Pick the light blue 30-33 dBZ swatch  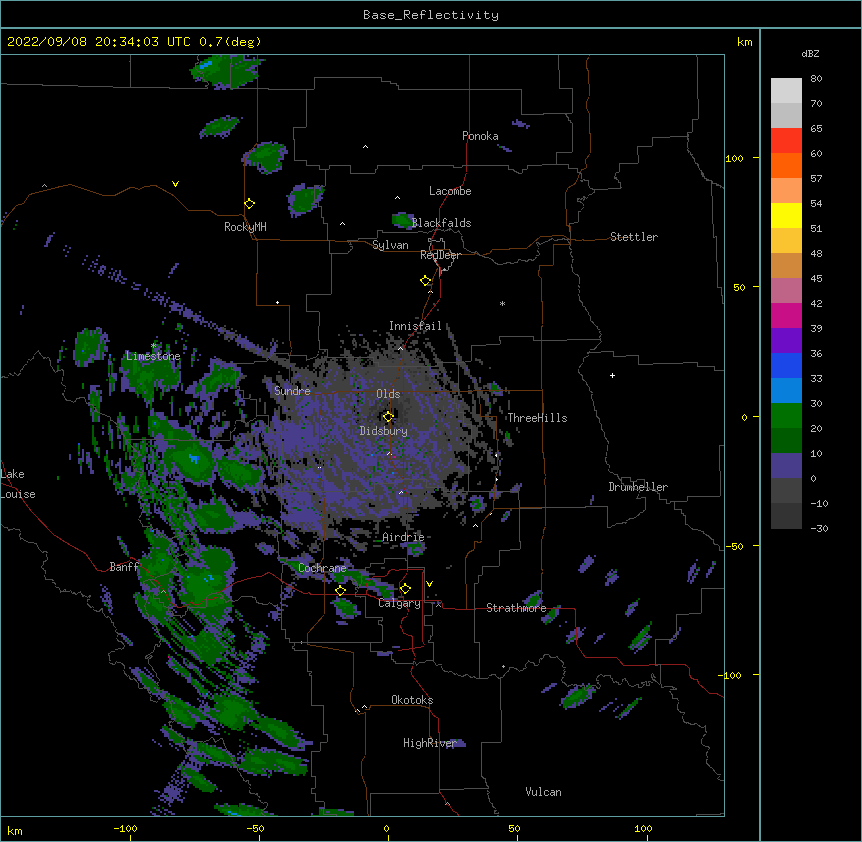point(786,391)
